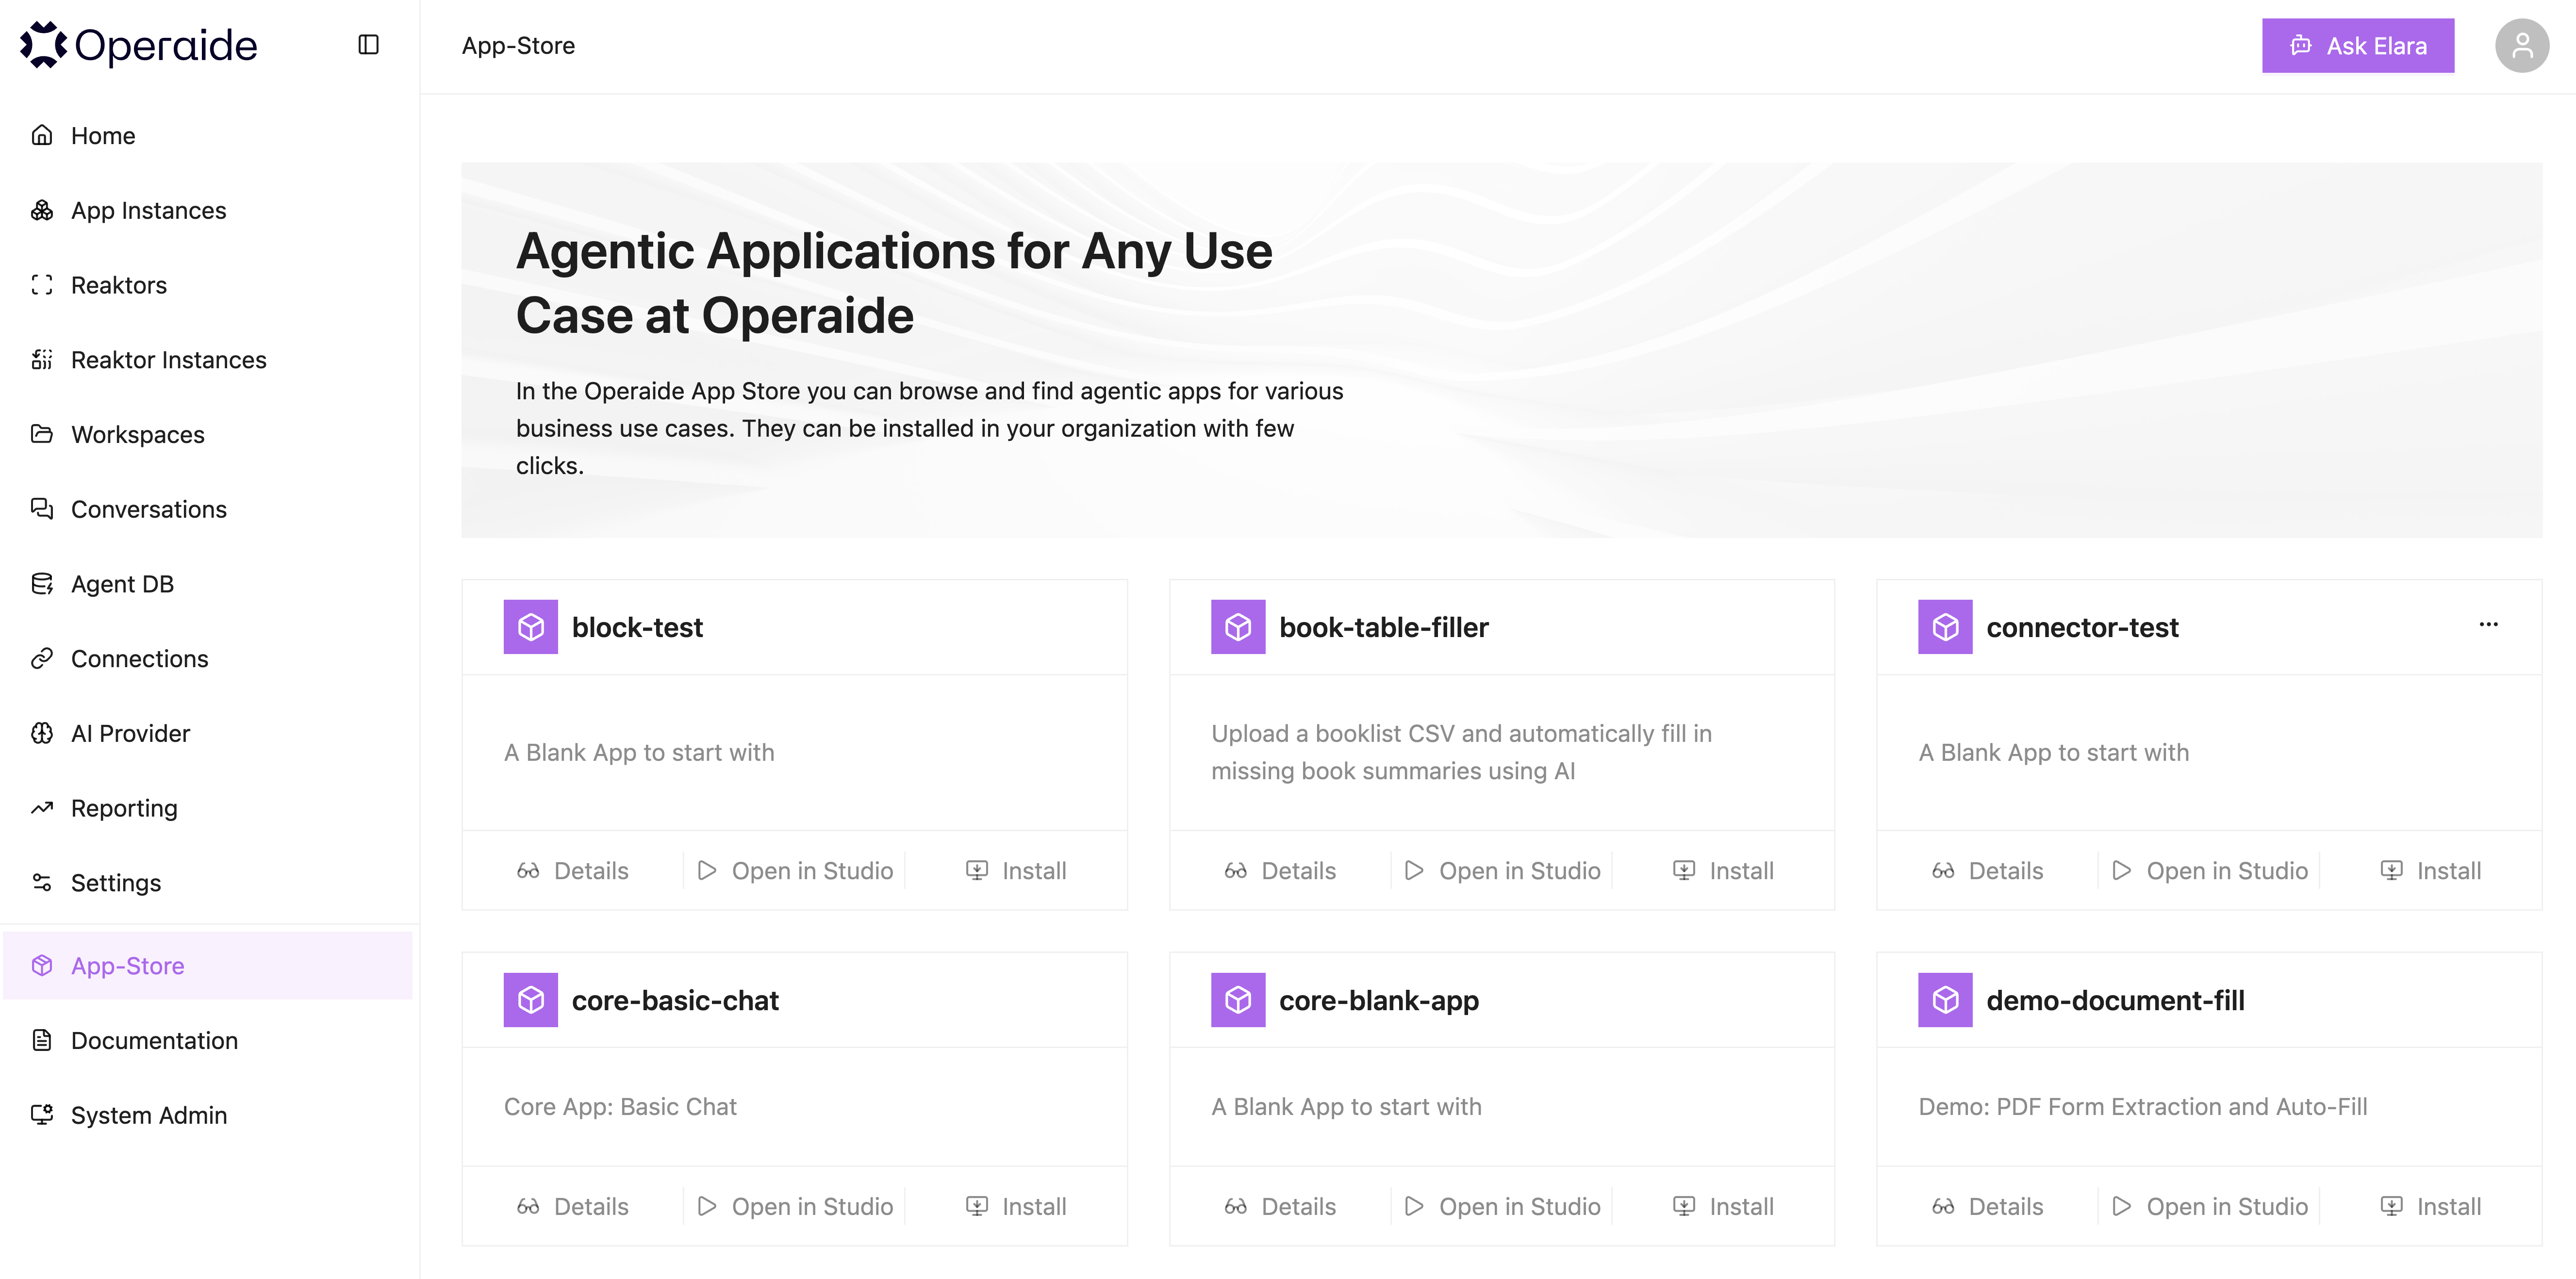Click the book-table-filler card title
Viewport: 2576px width, 1279px height.
pos(1384,628)
